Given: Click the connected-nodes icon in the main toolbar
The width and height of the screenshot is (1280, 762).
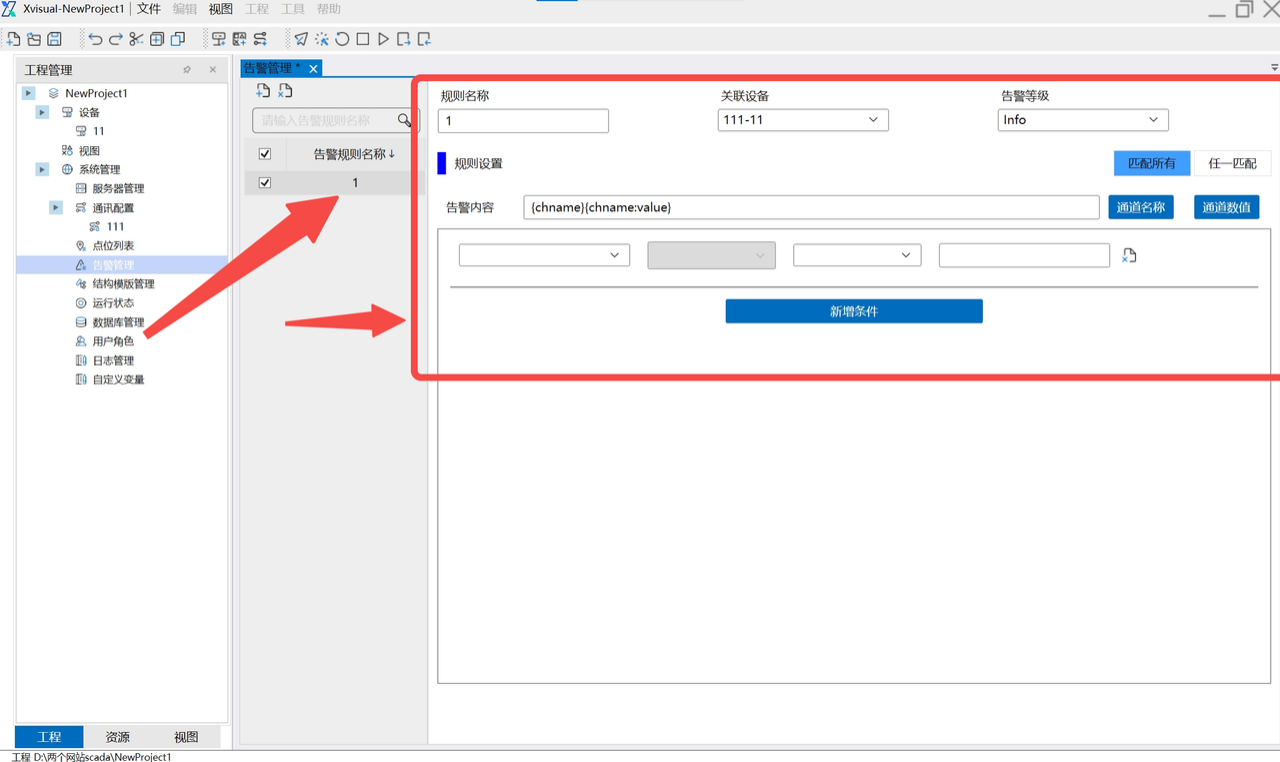Looking at the screenshot, I should 260,39.
